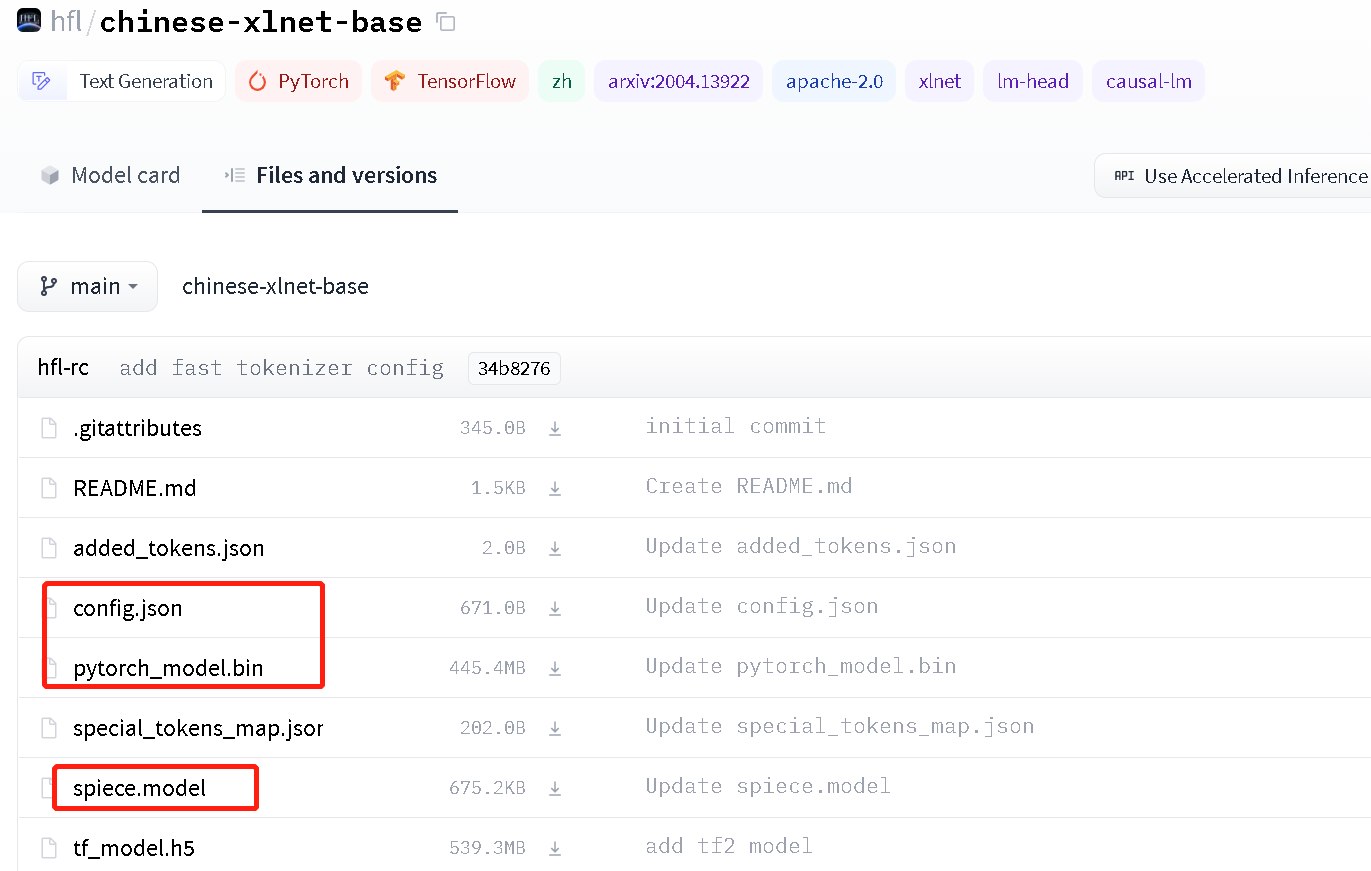Click the file icon beside README.md

coord(48,489)
